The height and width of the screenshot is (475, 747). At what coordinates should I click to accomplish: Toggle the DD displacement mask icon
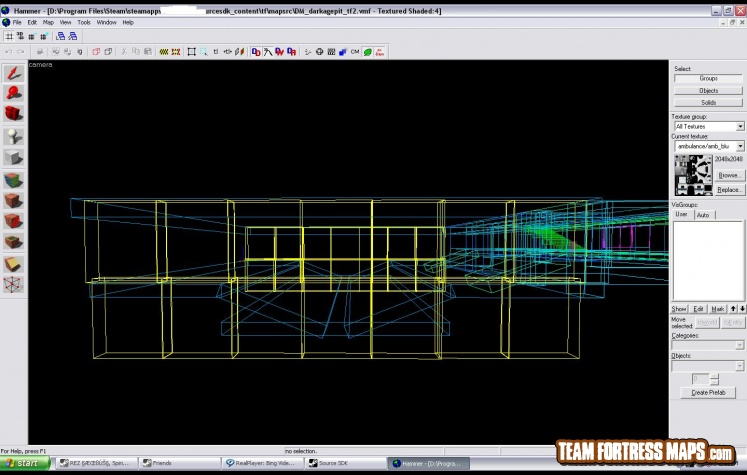tap(256, 52)
